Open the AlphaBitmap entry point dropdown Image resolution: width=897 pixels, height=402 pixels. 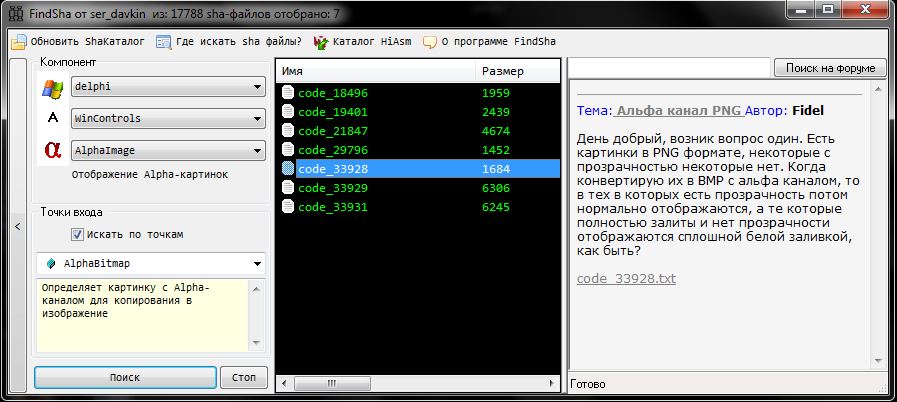[258, 264]
